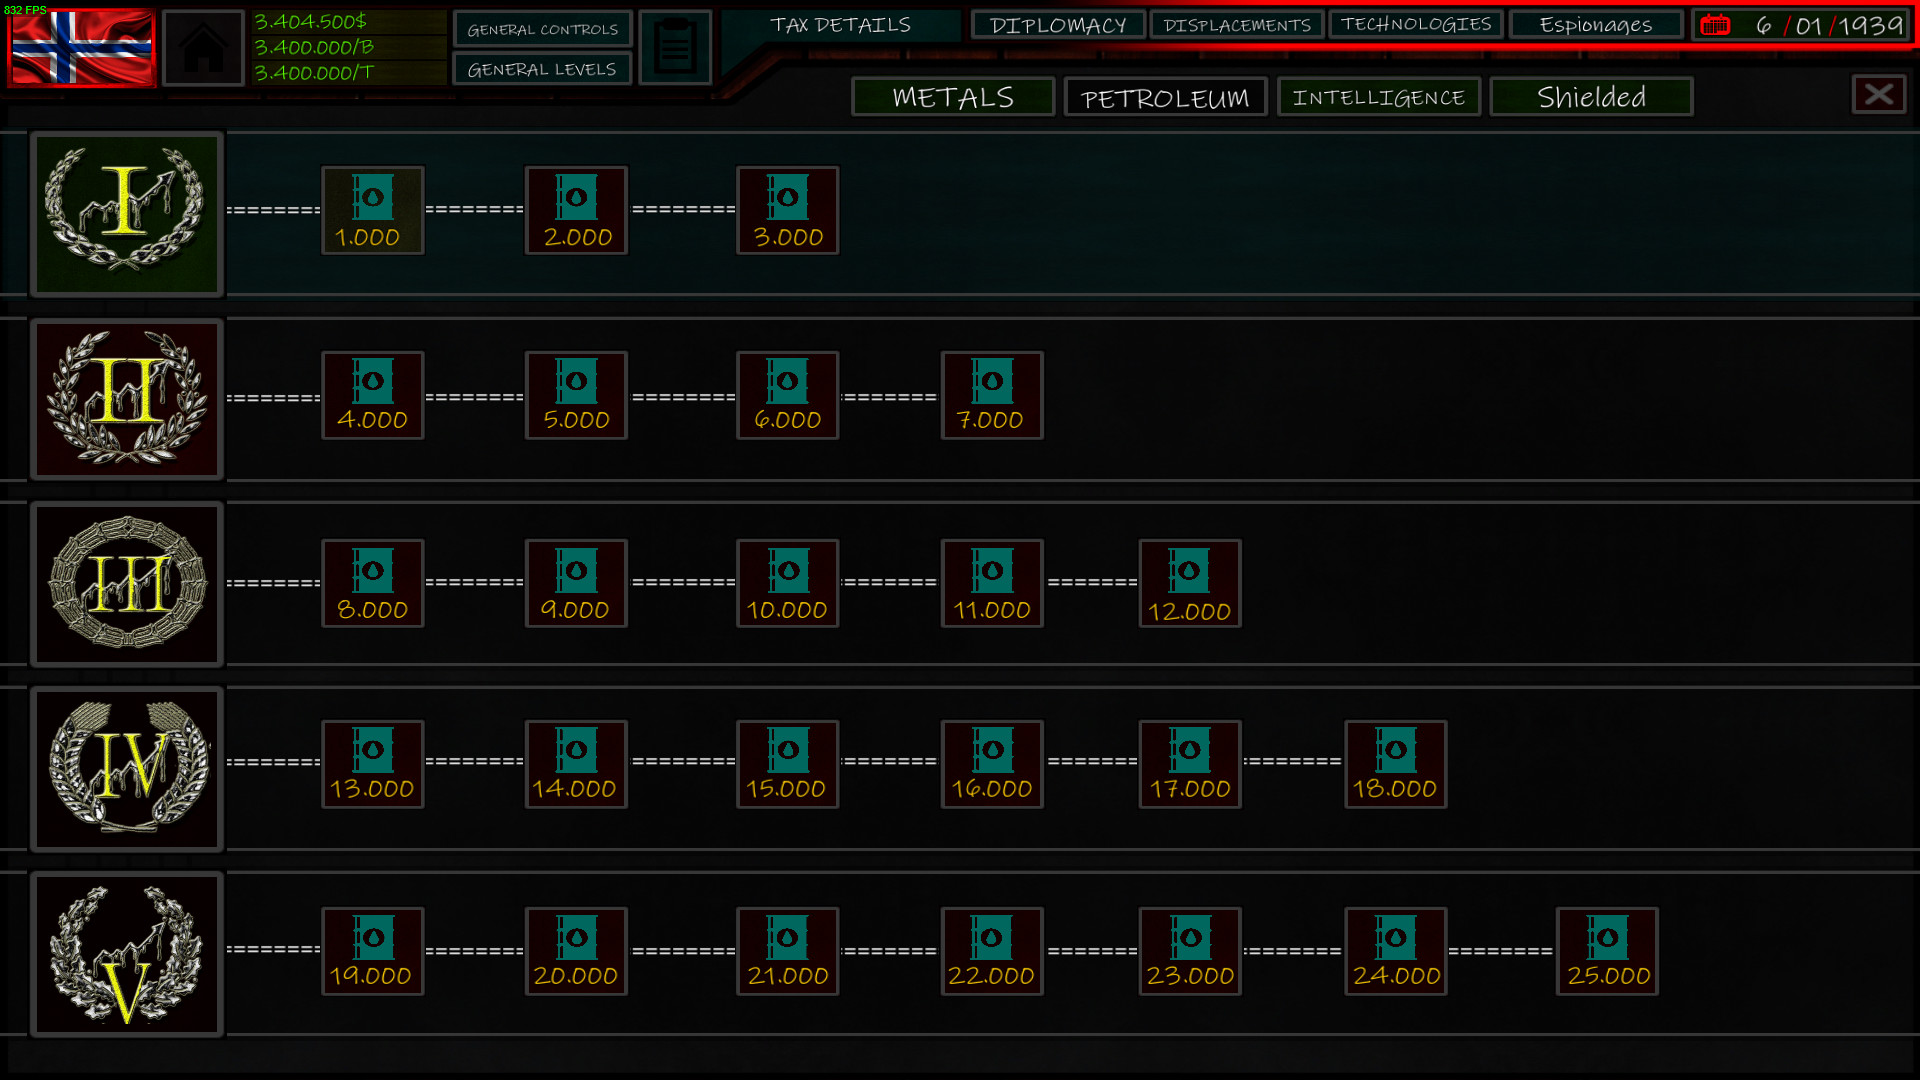The width and height of the screenshot is (1920, 1080).
Task: Switch to the DIPLOMACY menu
Action: (x=1057, y=24)
